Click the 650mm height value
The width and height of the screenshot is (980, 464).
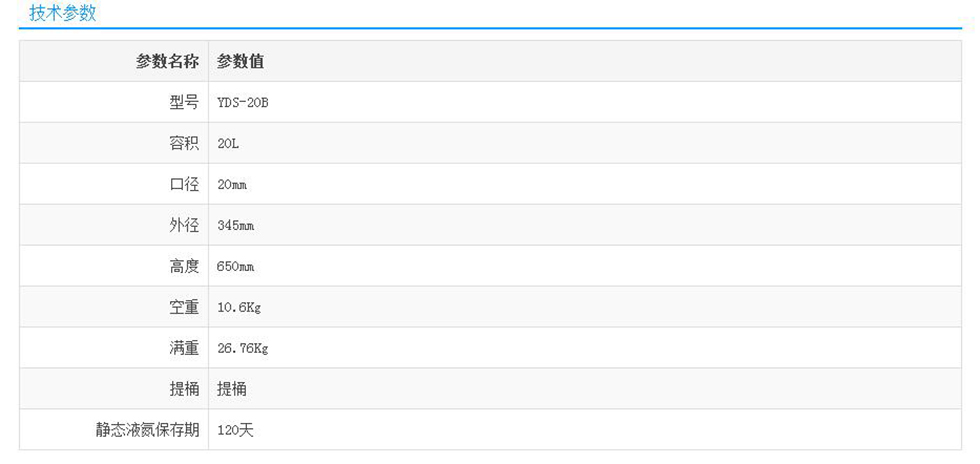coord(235,267)
